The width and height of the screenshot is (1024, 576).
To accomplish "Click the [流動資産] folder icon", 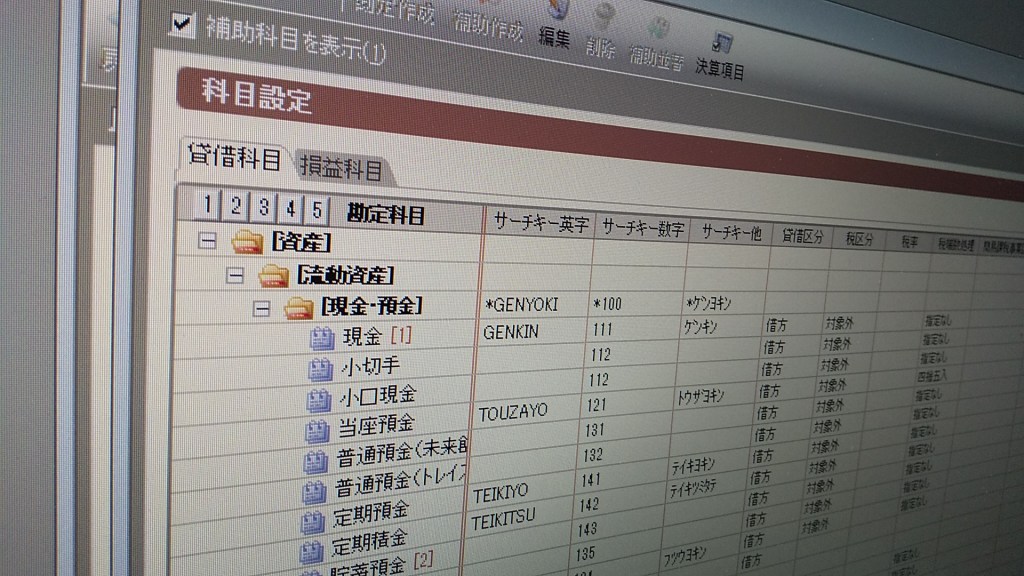I will (273, 273).
